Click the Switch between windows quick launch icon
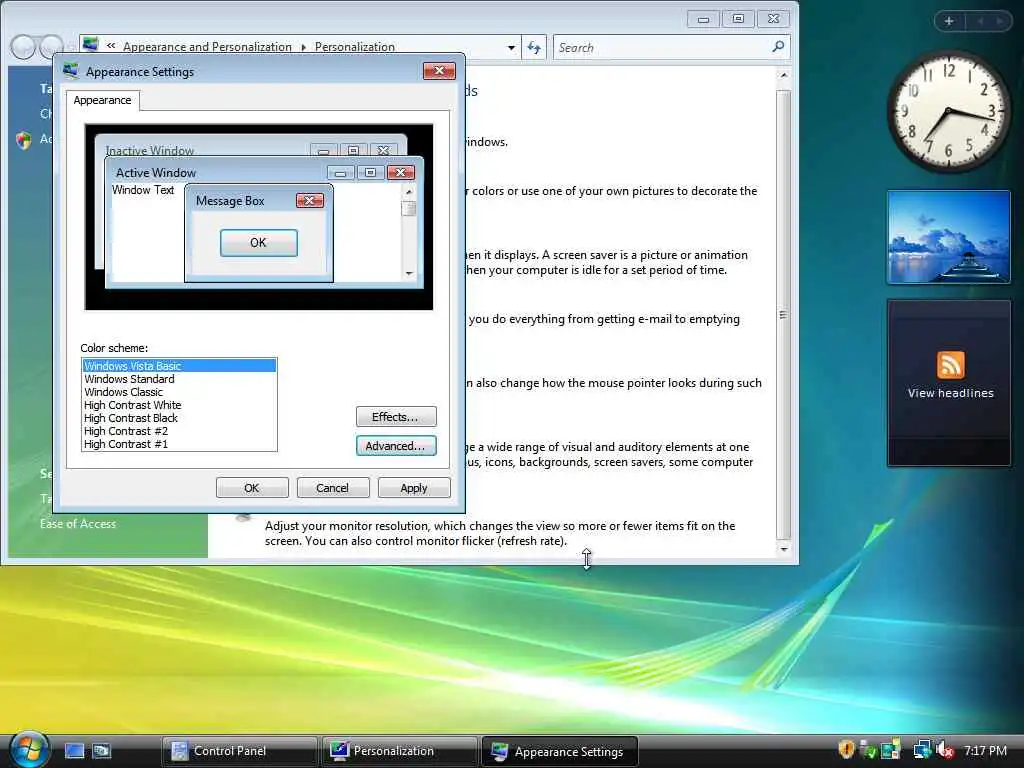Image resolution: width=1024 pixels, height=768 pixels. [x=101, y=751]
